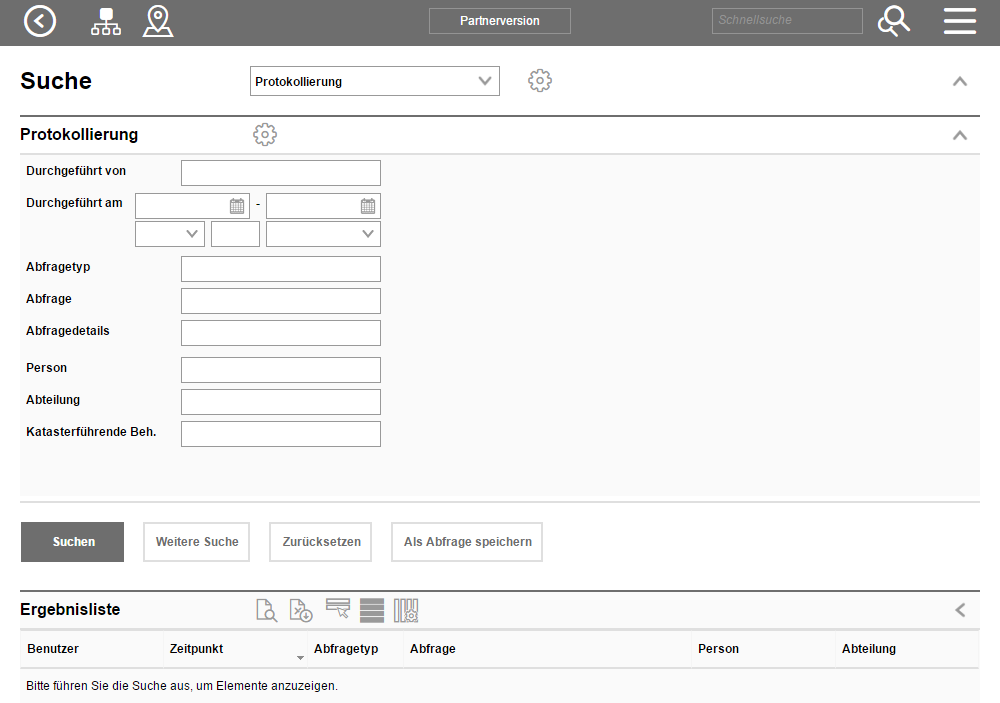Open the hamburger main menu
The height and width of the screenshot is (703, 1000).
(x=959, y=21)
